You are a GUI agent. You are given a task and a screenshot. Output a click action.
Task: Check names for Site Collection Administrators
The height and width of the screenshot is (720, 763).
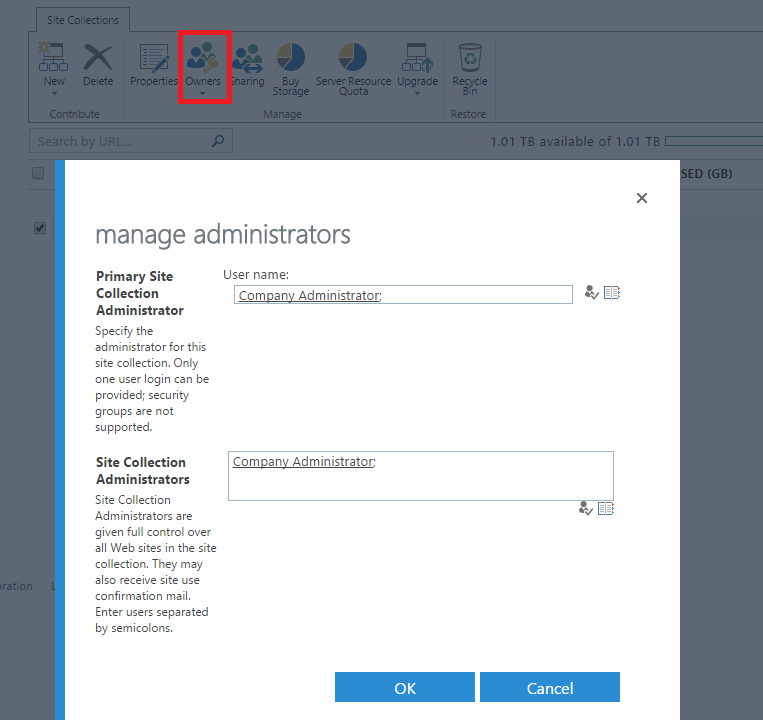pos(585,508)
